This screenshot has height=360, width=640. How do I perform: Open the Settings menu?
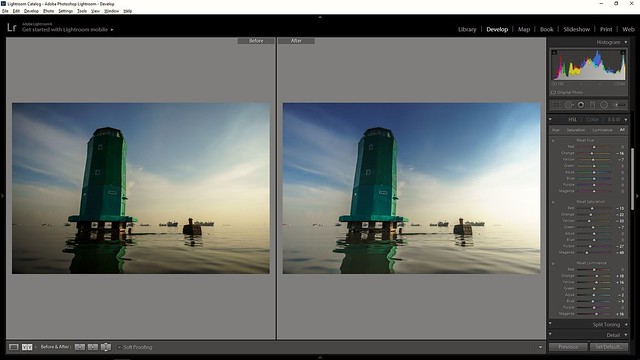pyautogui.click(x=66, y=11)
